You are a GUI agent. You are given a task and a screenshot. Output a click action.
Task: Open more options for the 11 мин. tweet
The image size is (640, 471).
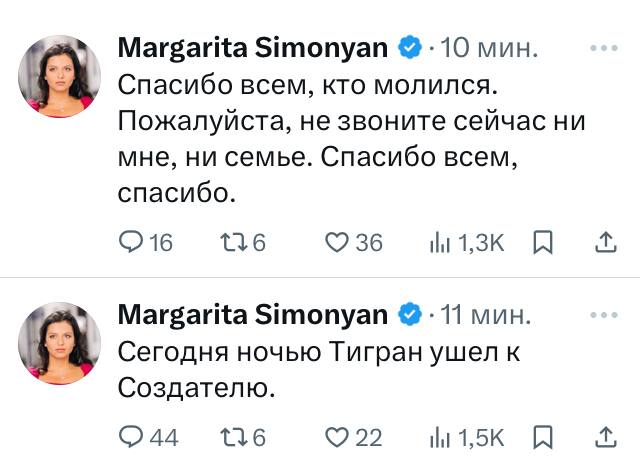click(x=605, y=315)
